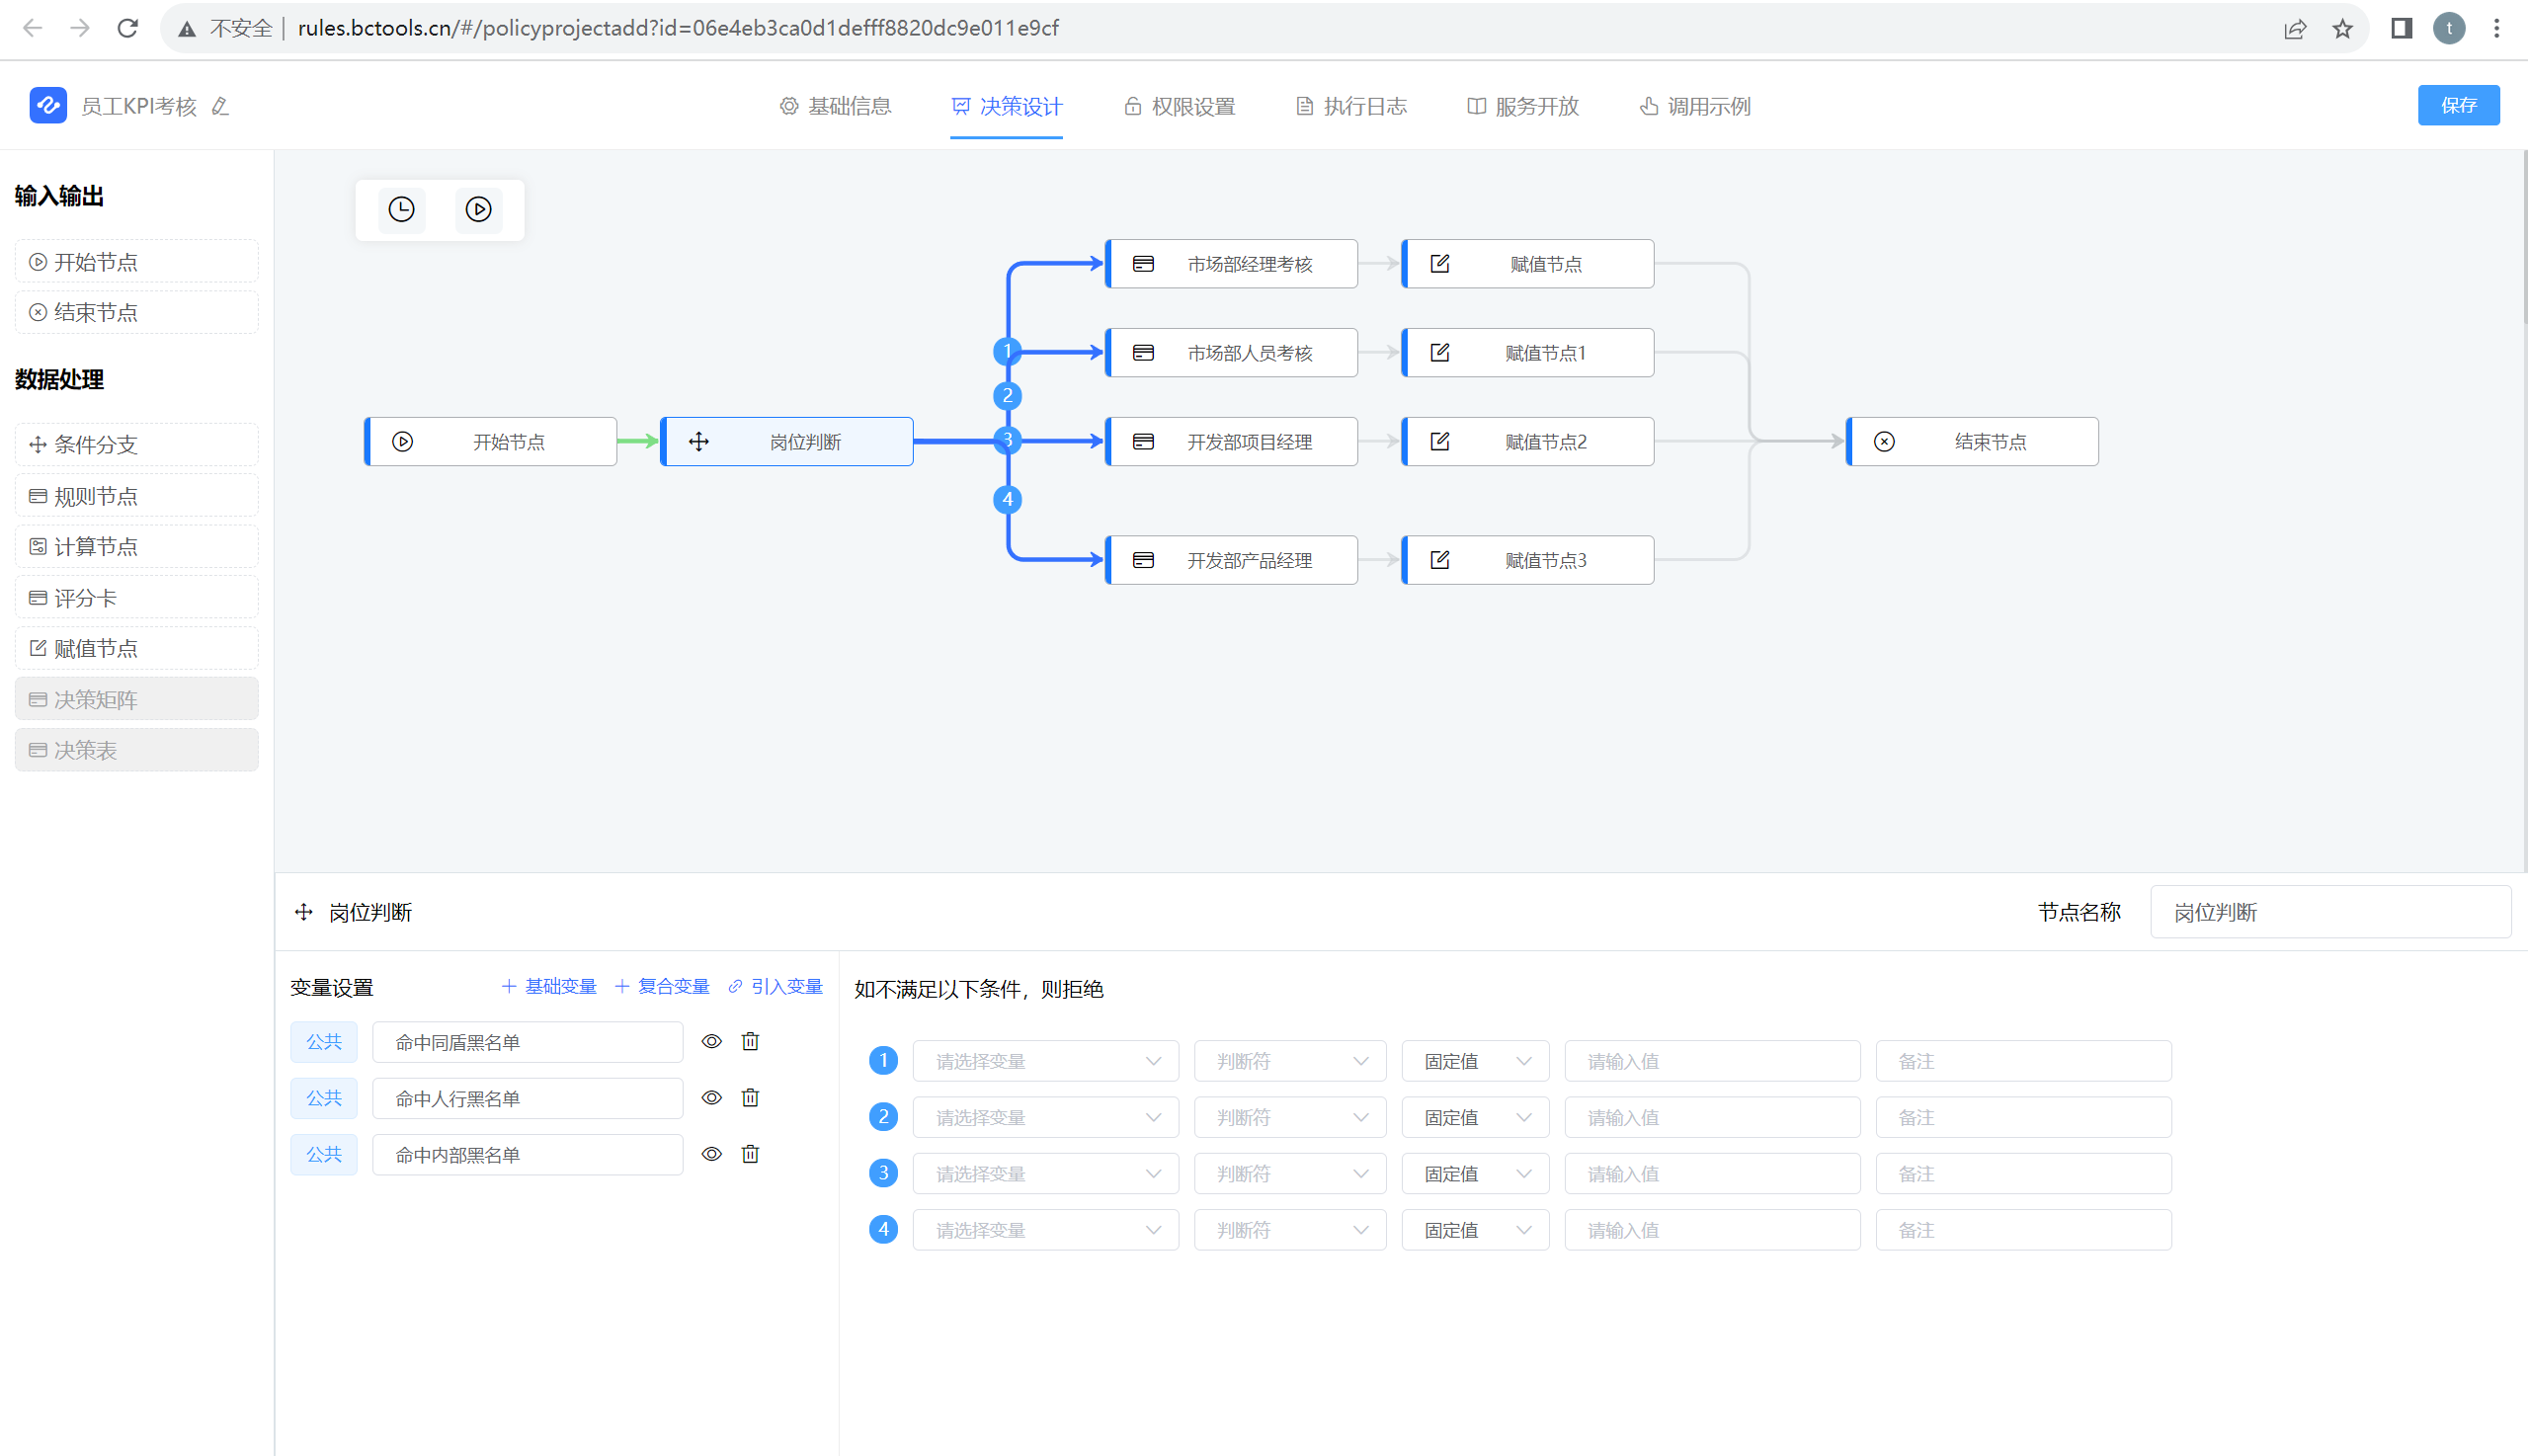This screenshot has height=1456, width=2528.
Task: Delete the 命中同盾黑名单 variable with trash icon
Action: [x=750, y=1041]
